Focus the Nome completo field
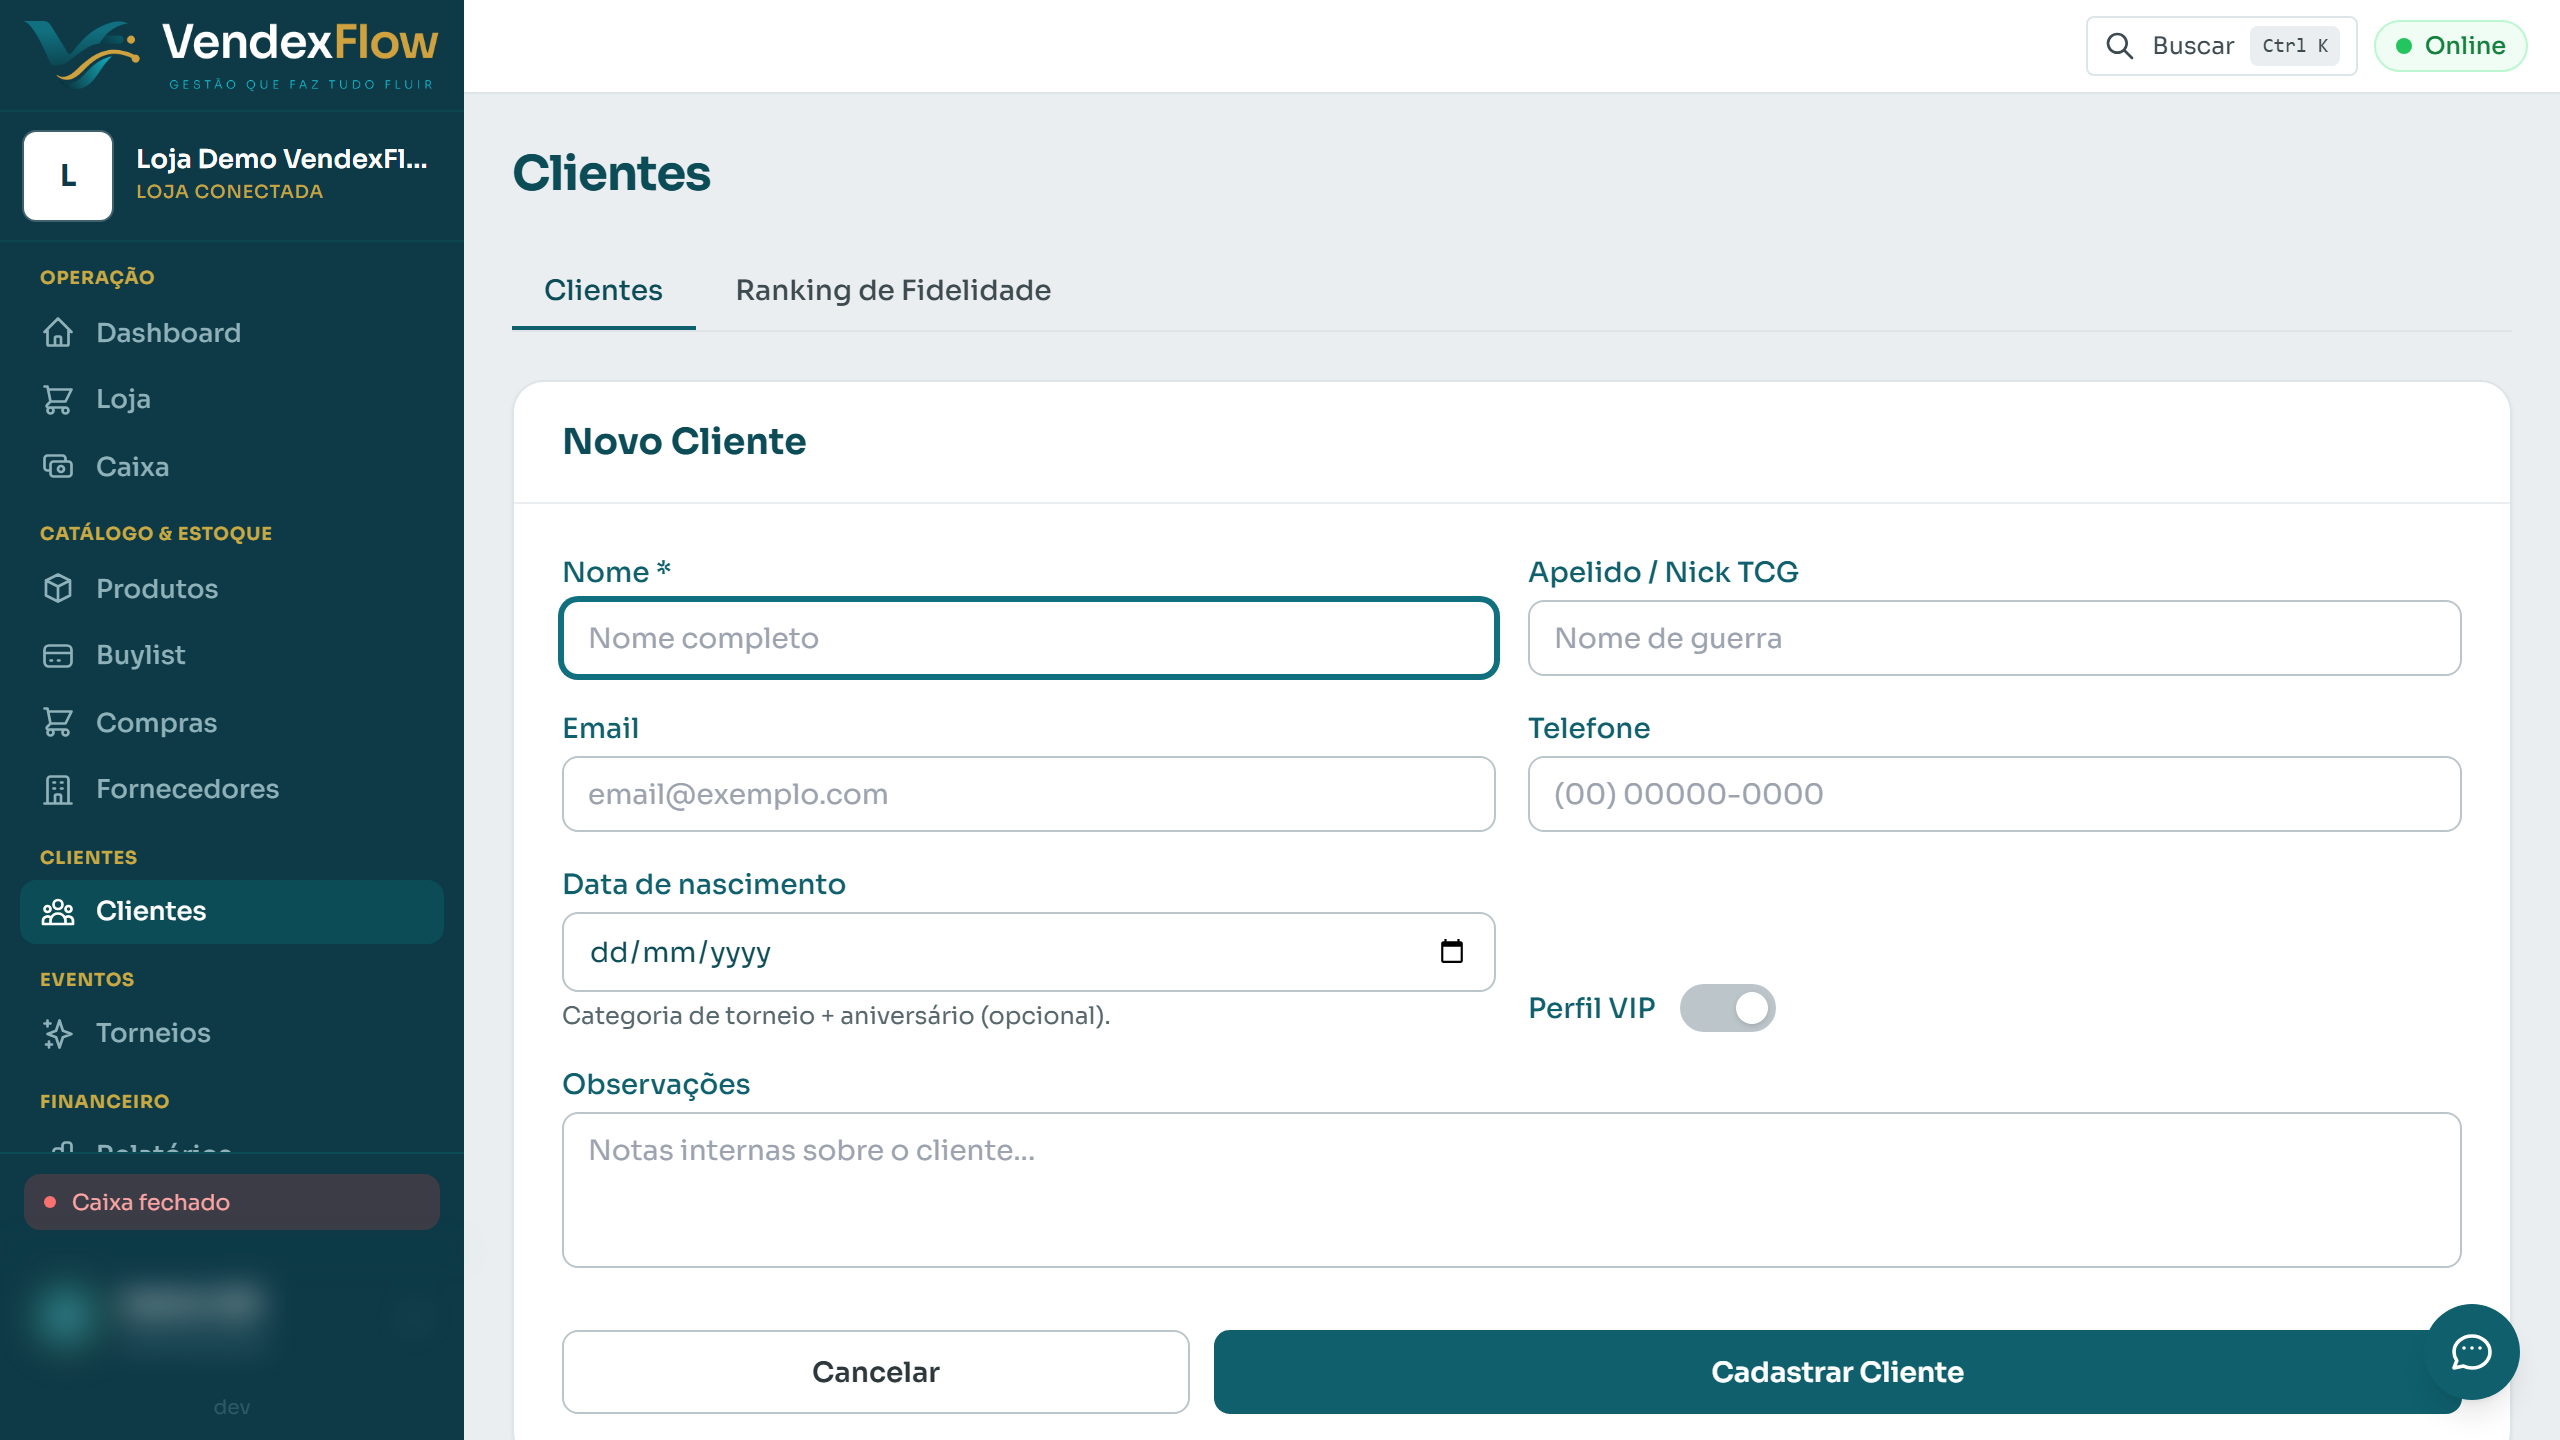Viewport: 2560px width, 1440px height. tap(1028, 638)
